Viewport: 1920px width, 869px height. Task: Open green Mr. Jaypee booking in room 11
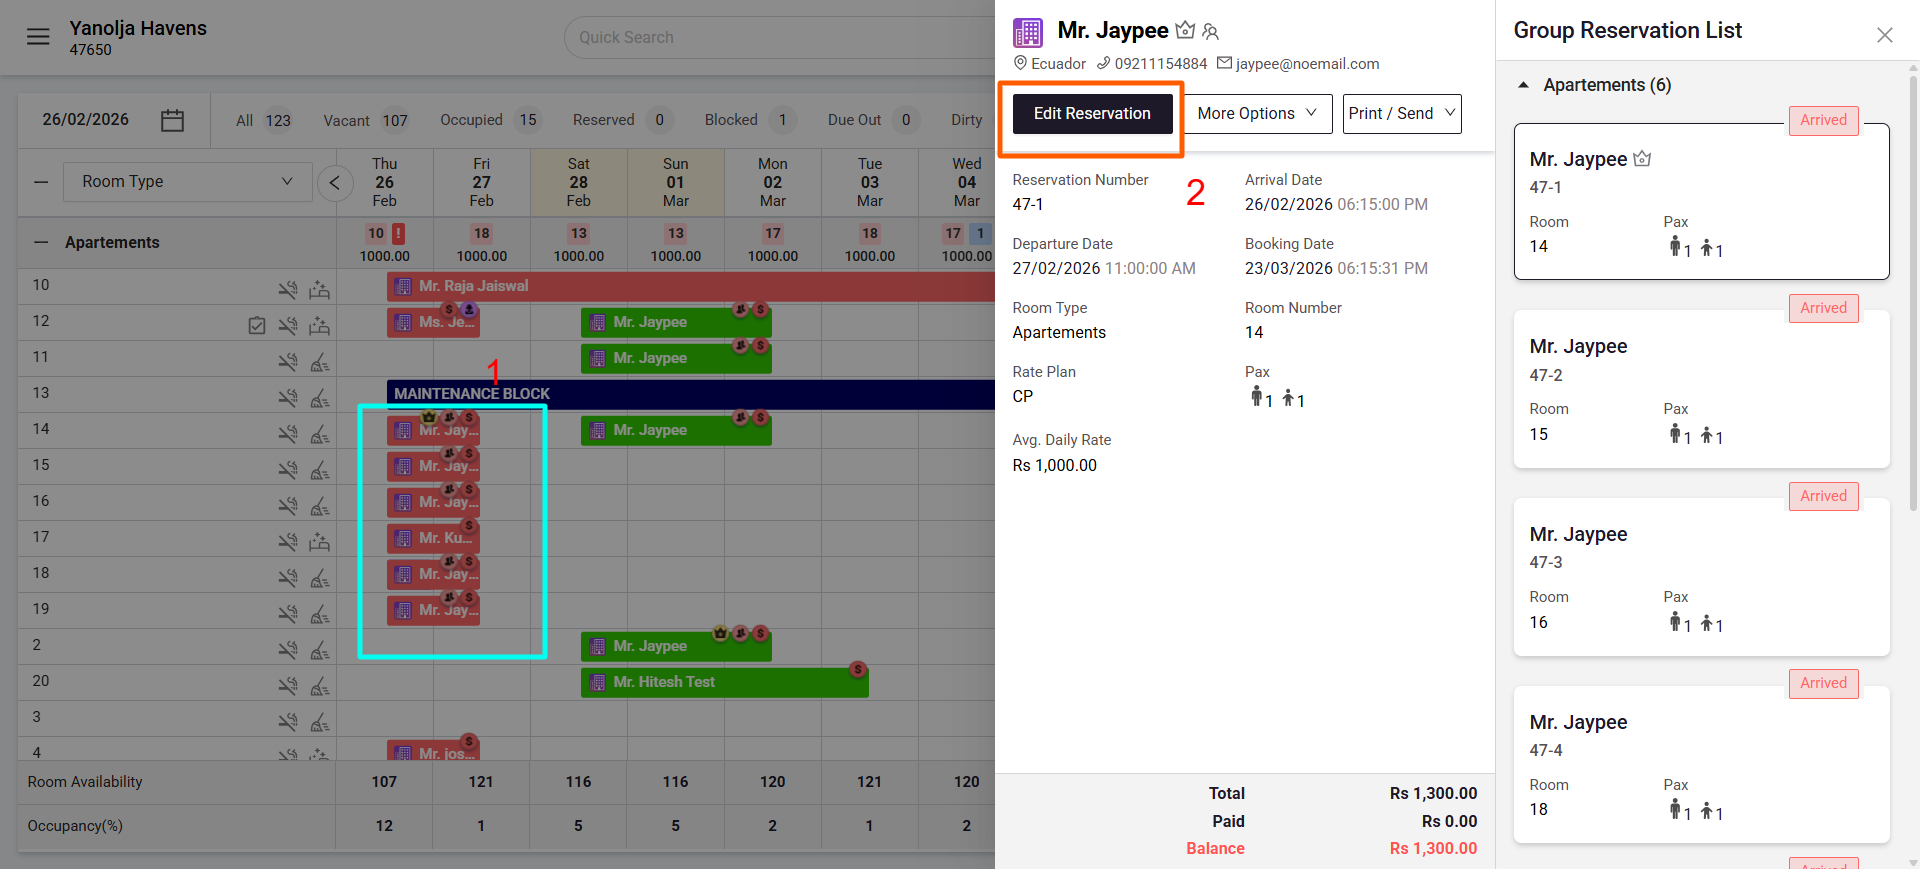tap(676, 358)
